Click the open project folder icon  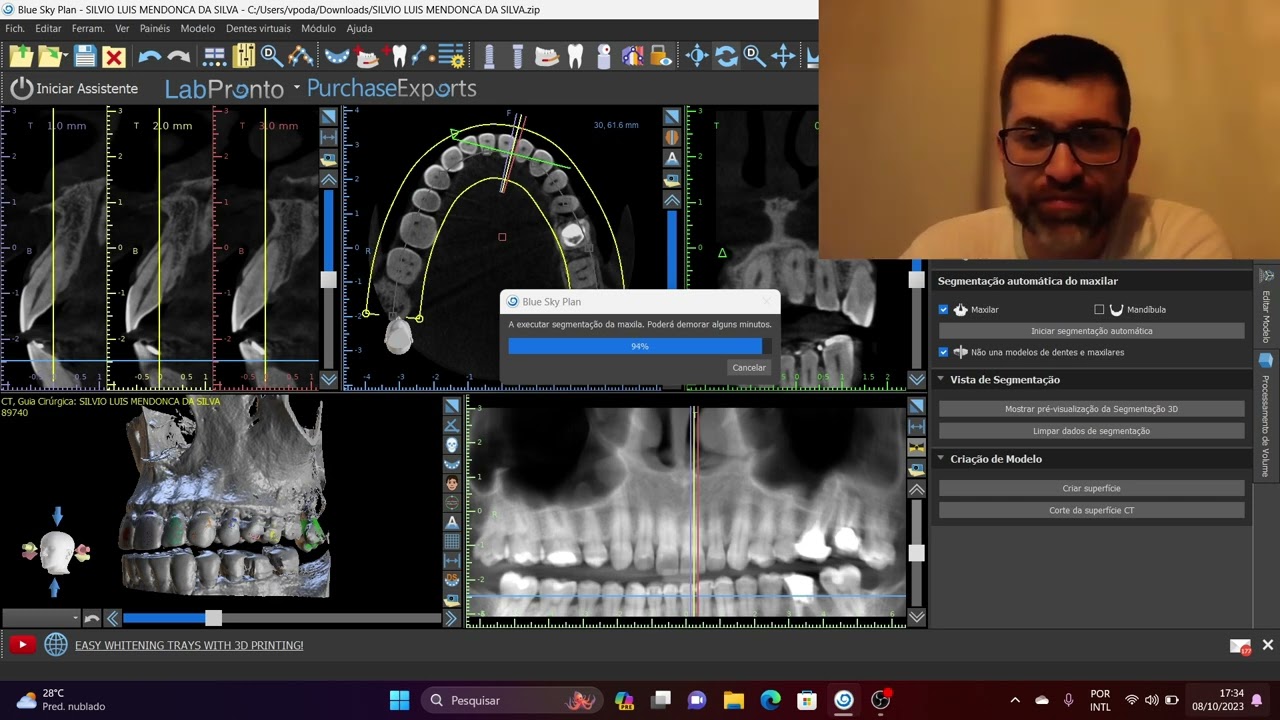click(x=51, y=56)
